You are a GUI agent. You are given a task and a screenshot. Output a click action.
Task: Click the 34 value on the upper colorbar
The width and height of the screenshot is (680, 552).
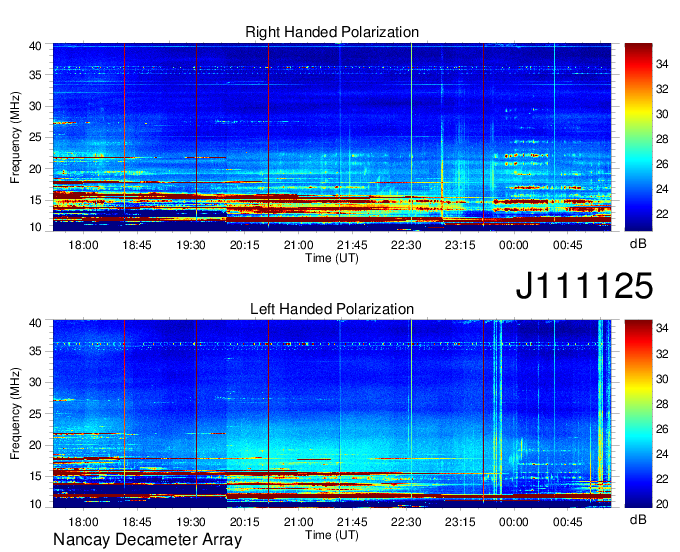[x=662, y=65]
